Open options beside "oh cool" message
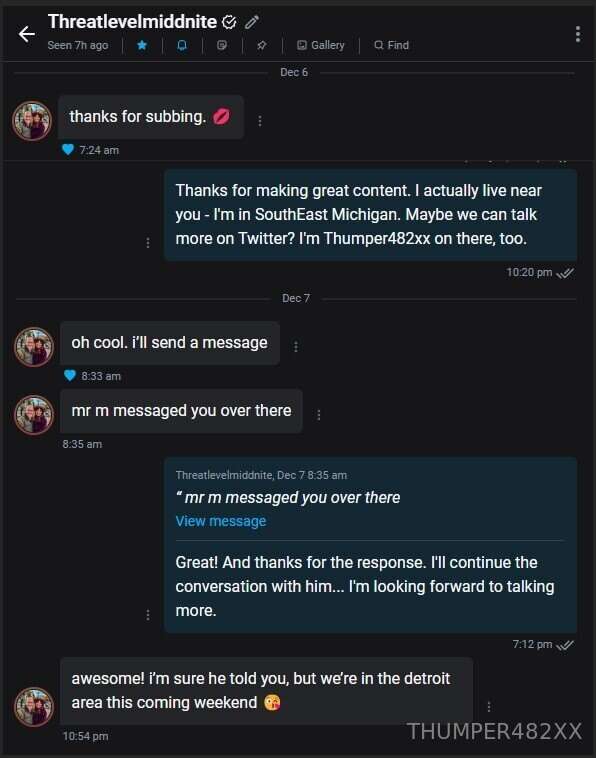The image size is (596, 758). [296, 346]
